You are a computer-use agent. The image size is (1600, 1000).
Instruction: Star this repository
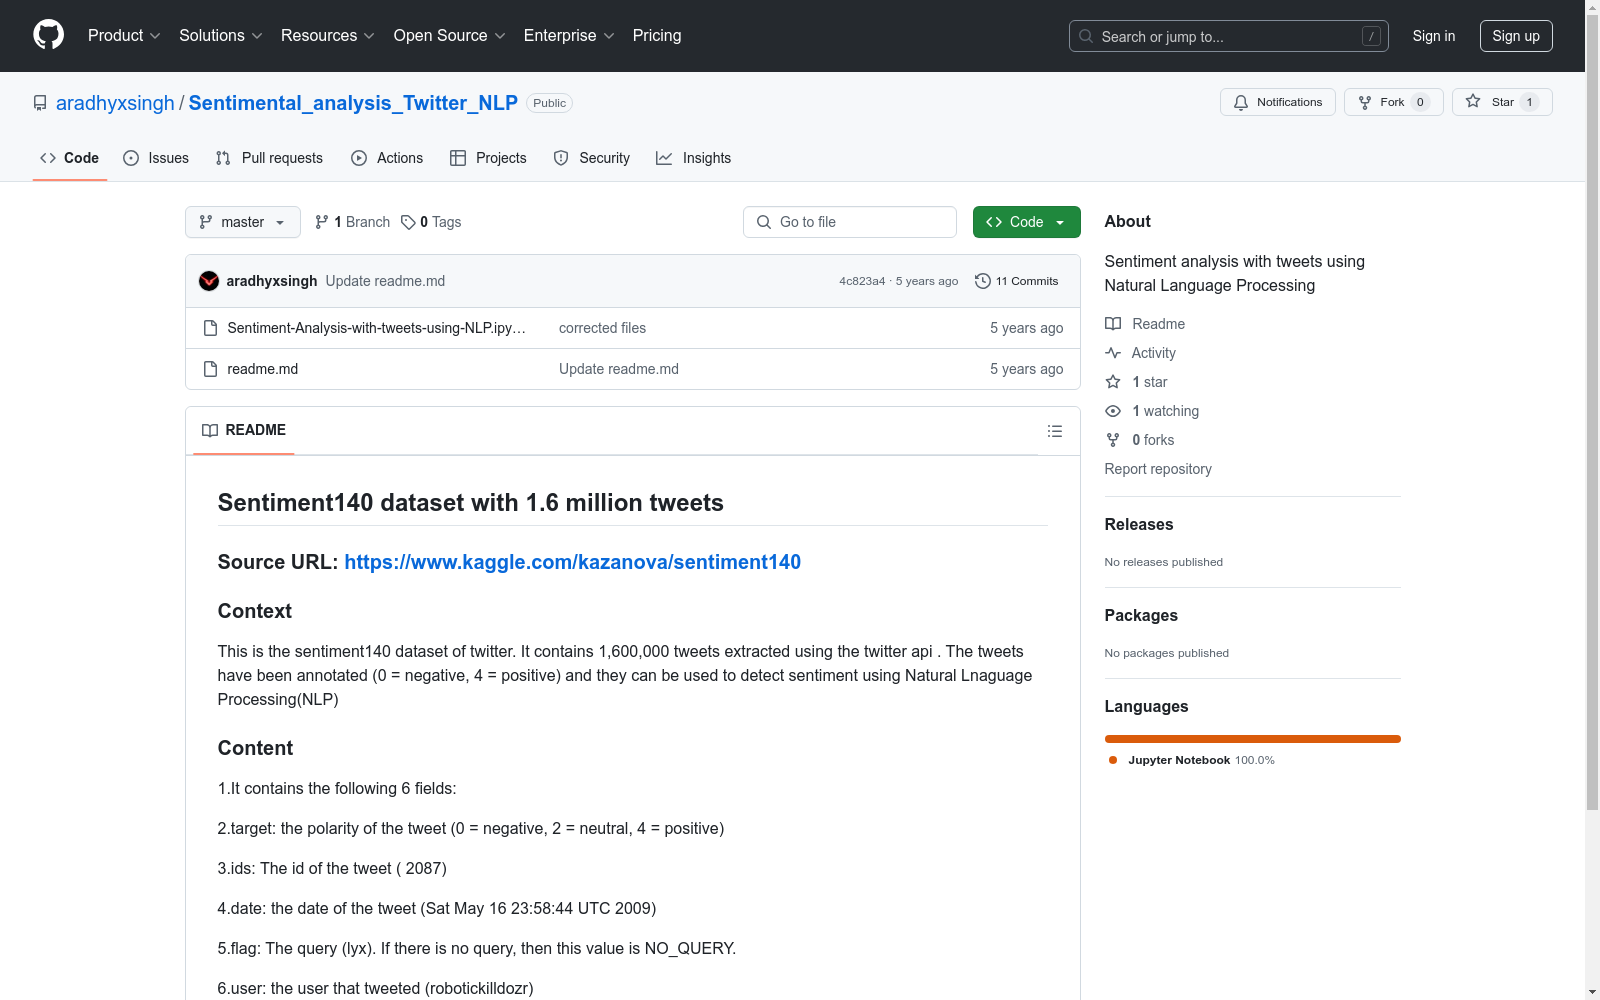tap(1502, 102)
